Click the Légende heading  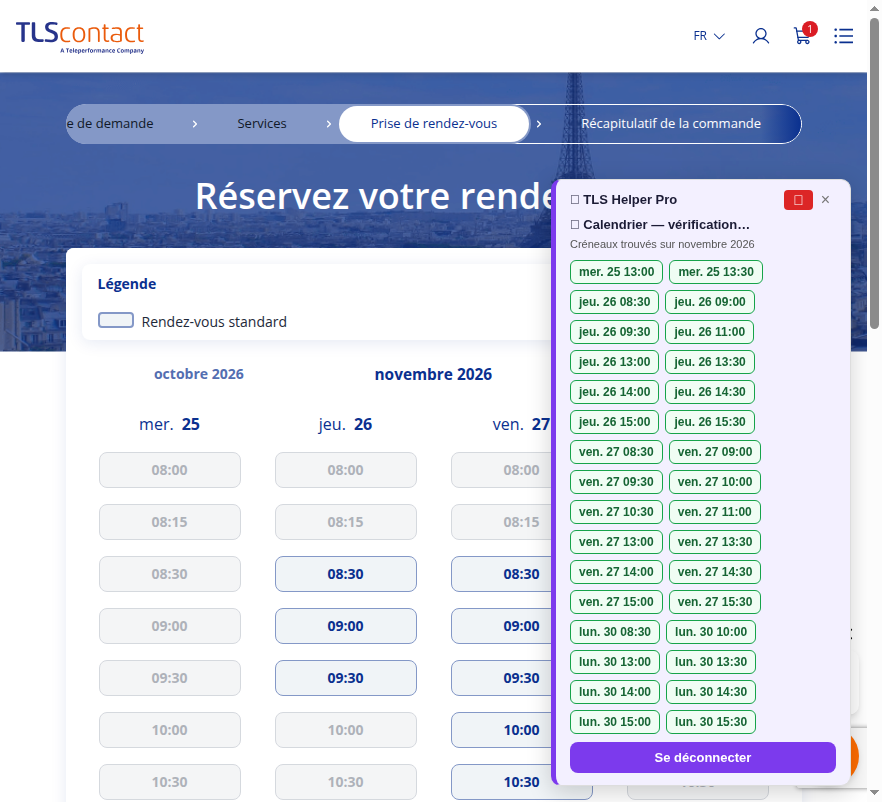coord(127,284)
